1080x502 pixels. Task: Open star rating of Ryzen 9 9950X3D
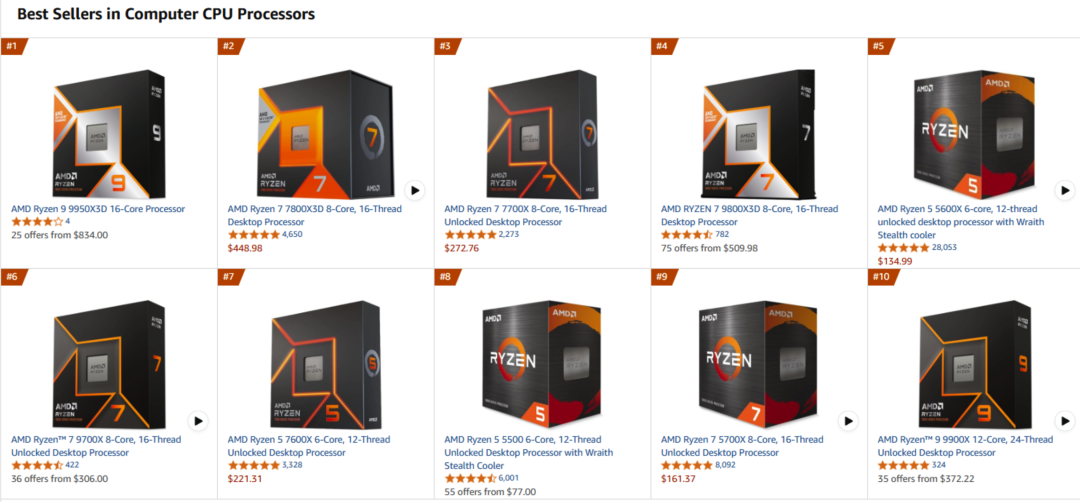[37, 222]
